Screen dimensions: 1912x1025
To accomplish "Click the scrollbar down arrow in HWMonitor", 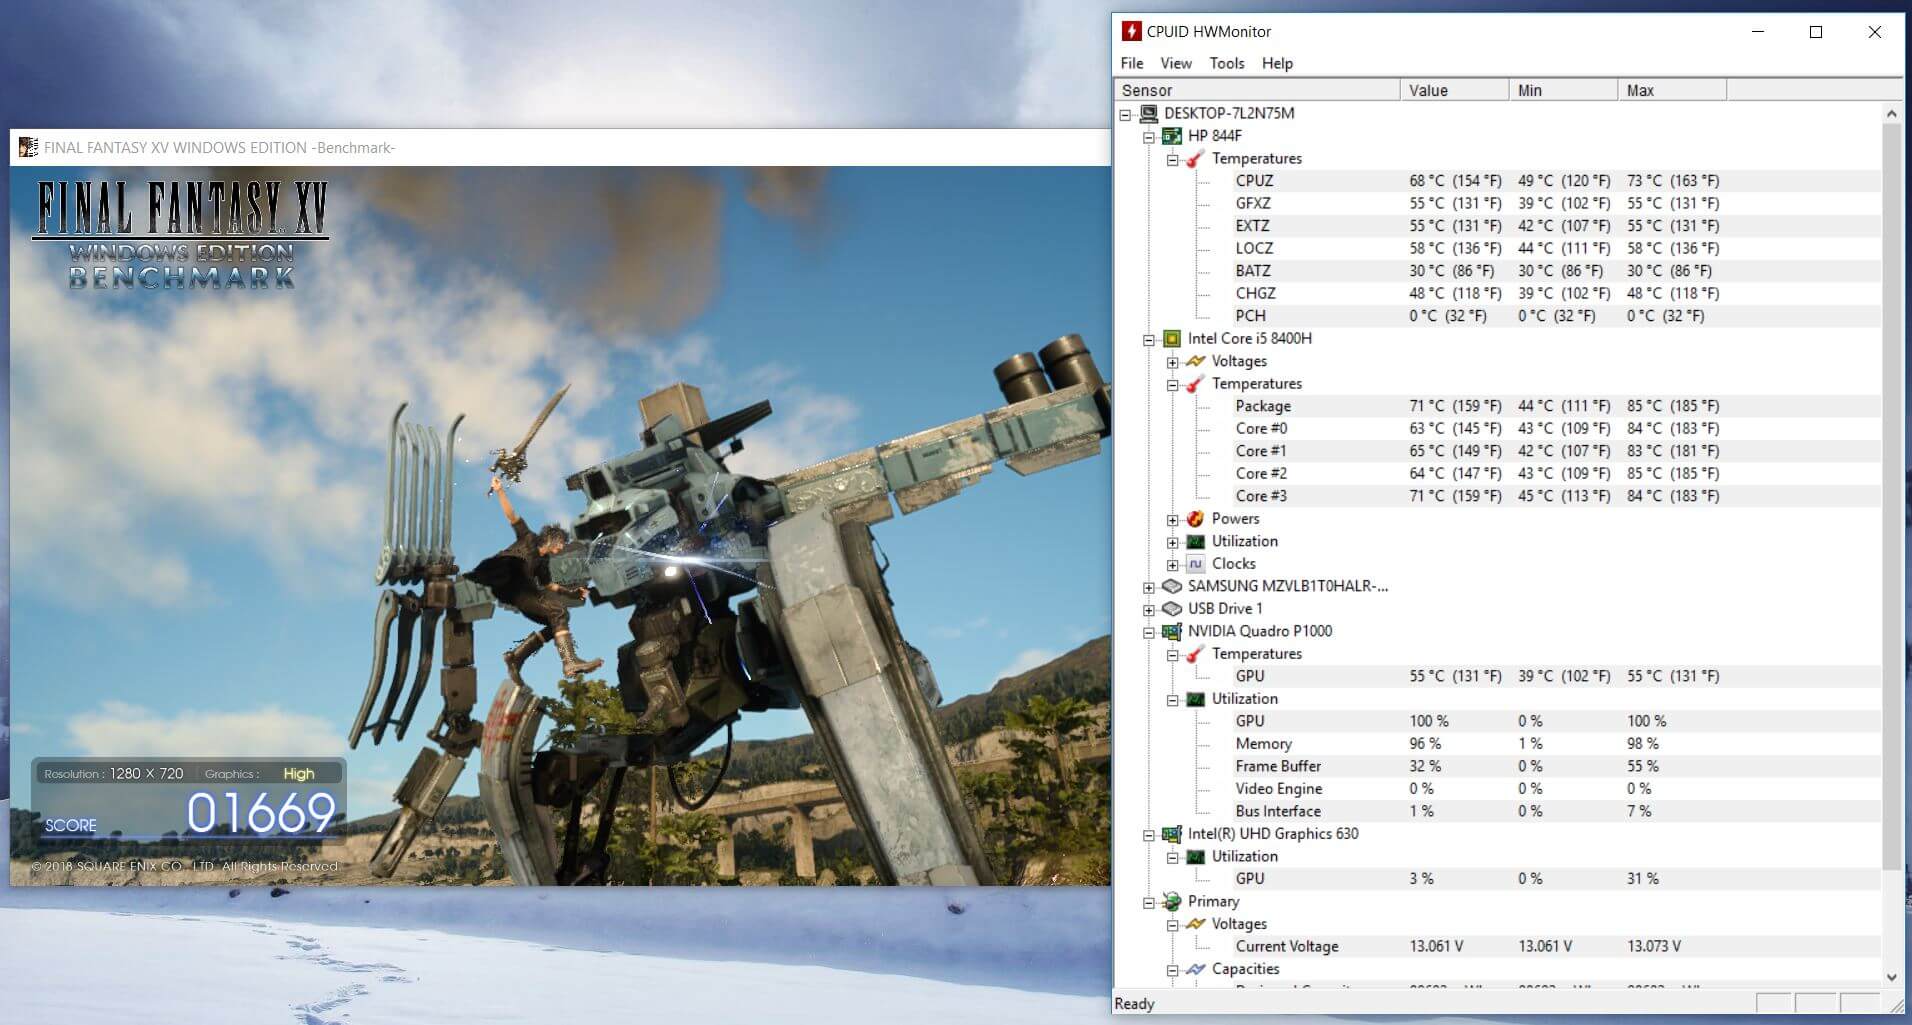I will pyautogui.click(x=1891, y=977).
